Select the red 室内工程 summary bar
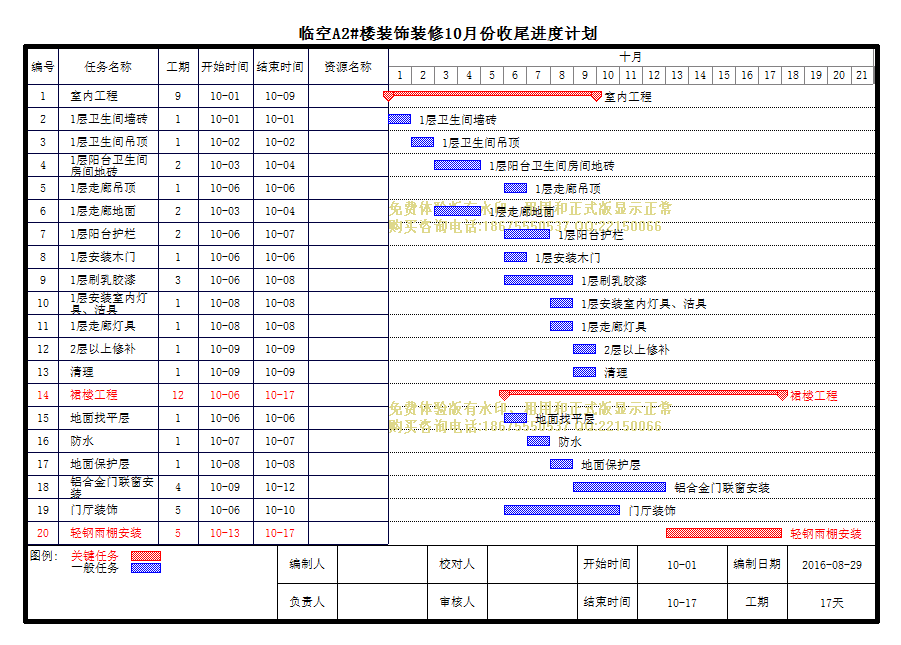This screenshot has height=645, width=901. (x=492, y=94)
